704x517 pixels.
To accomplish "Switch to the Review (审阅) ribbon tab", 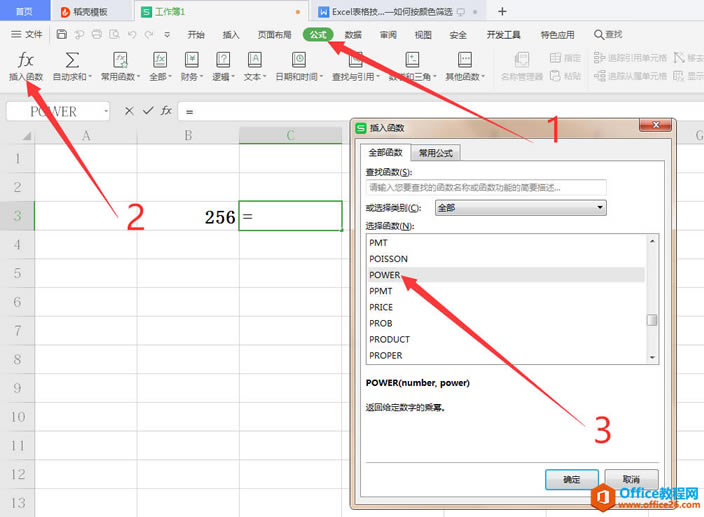I will click(388, 35).
